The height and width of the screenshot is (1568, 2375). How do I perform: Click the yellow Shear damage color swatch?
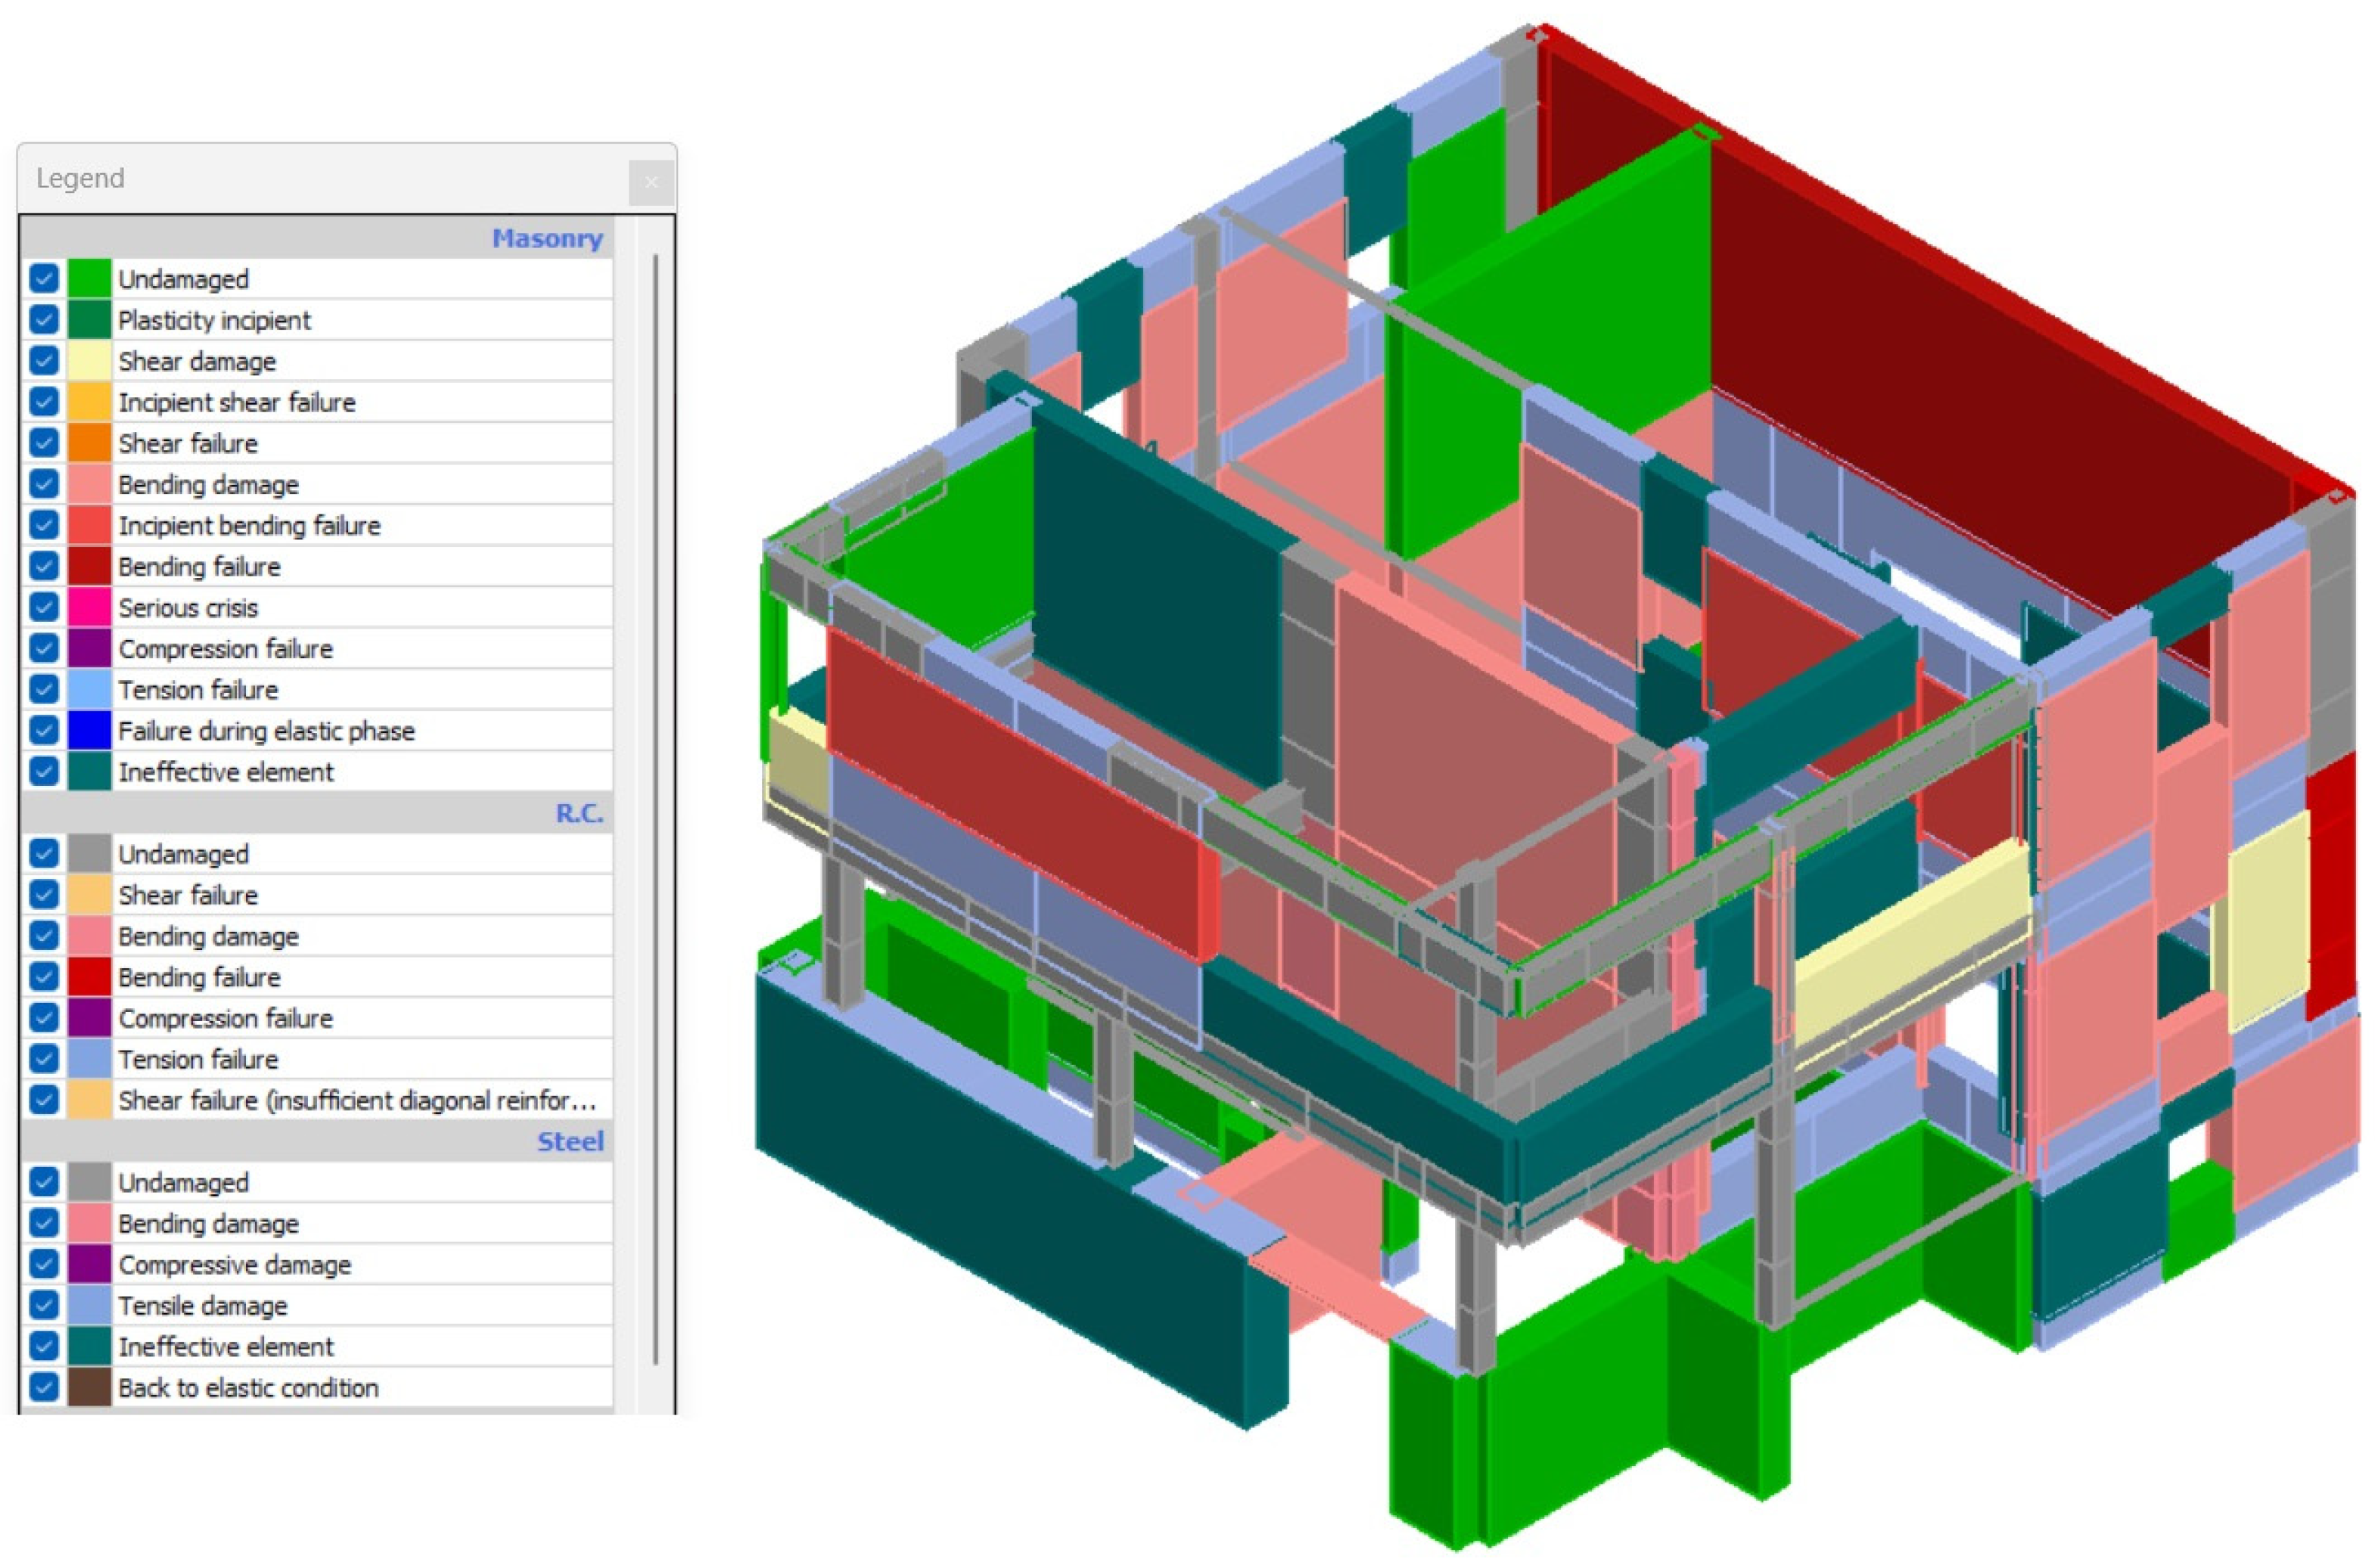click(x=89, y=361)
